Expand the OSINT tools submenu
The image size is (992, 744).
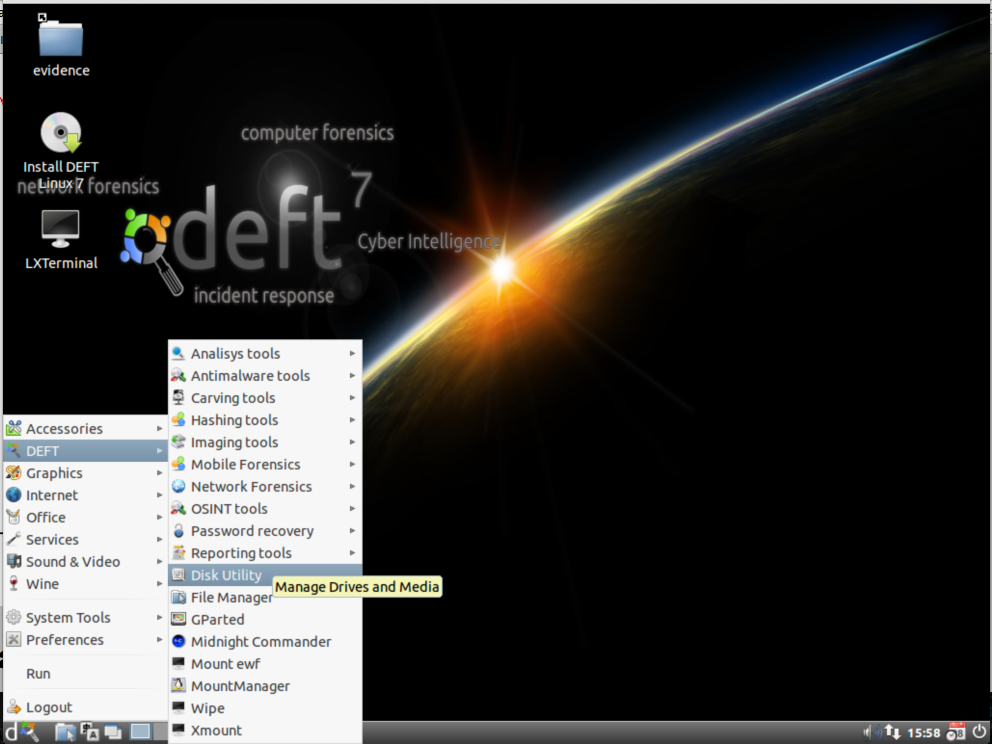265,509
